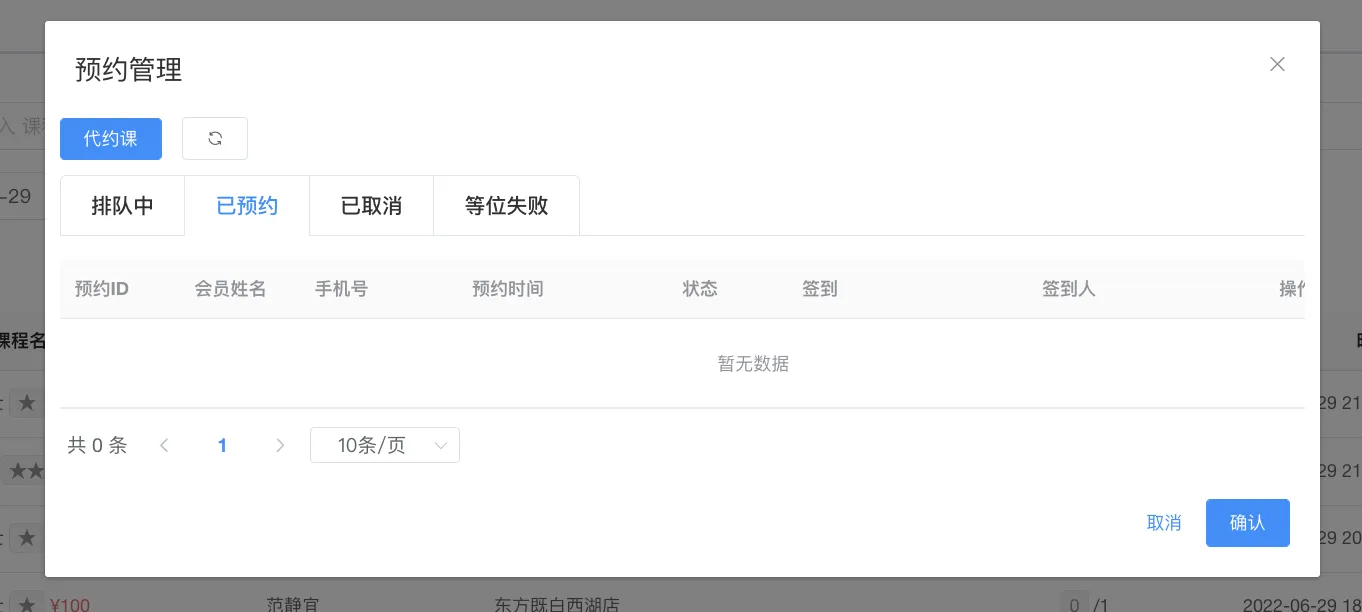Go to next page arrow
This screenshot has width=1362, height=612.
click(x=280, y=446)
